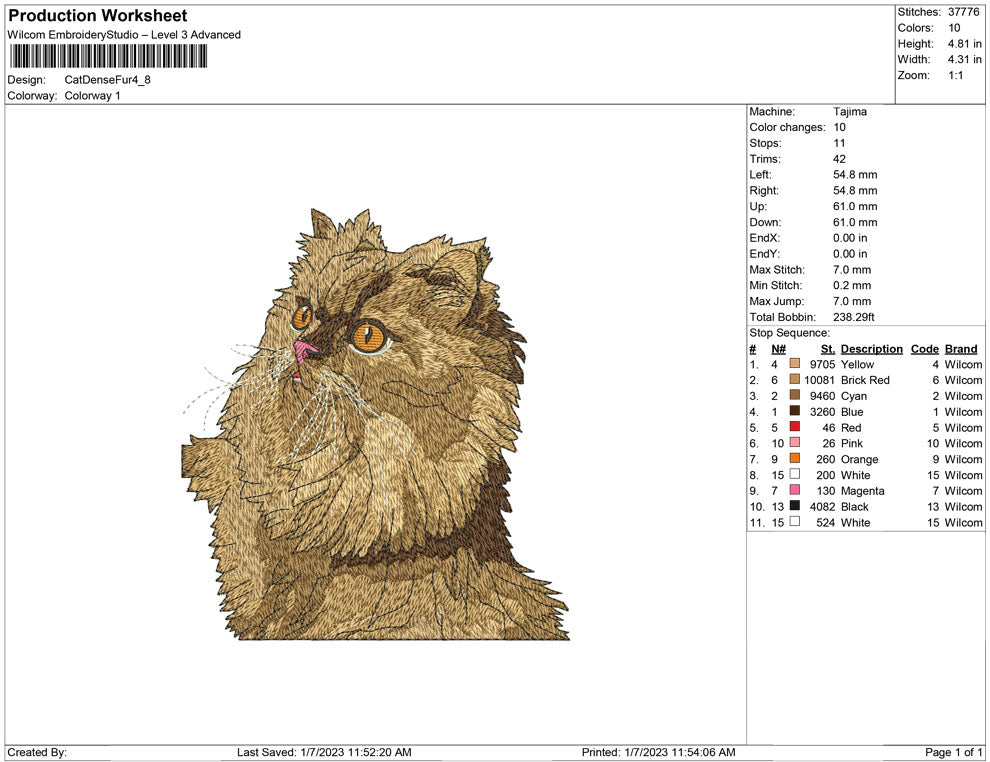Click the Wilcom EmbroideryStudio Level 3 Advanced label

(x=123, y=34)
